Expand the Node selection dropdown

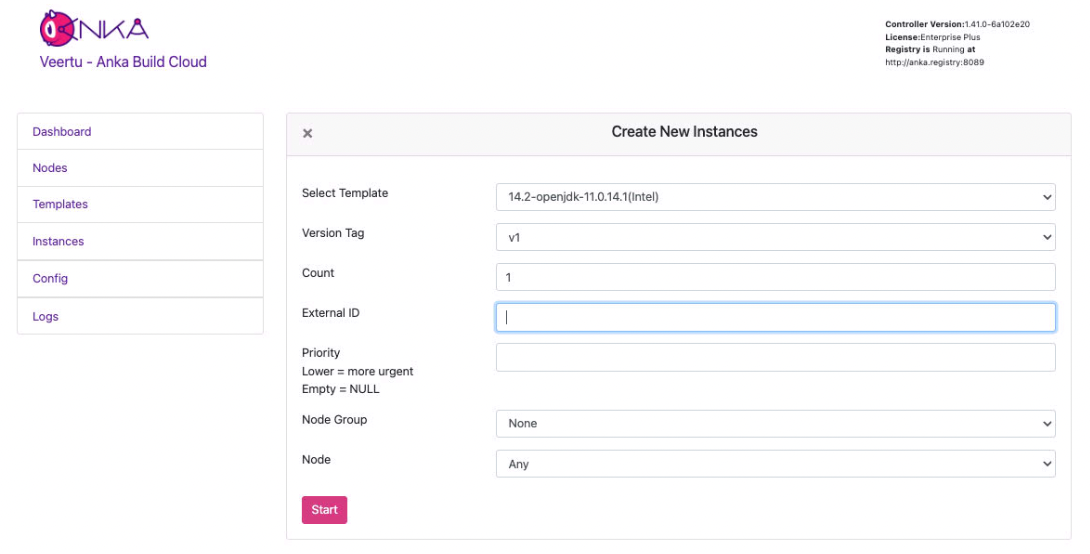click(x=775, y=464)
